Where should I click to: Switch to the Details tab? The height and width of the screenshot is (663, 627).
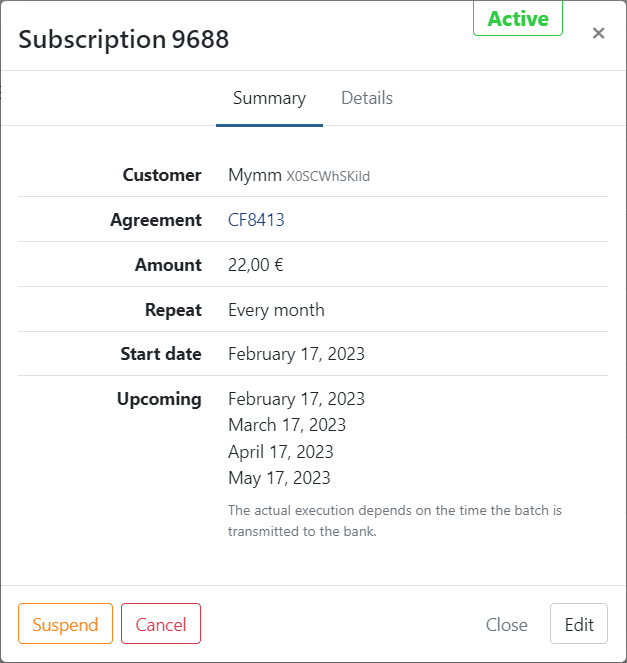click(367, 98)
